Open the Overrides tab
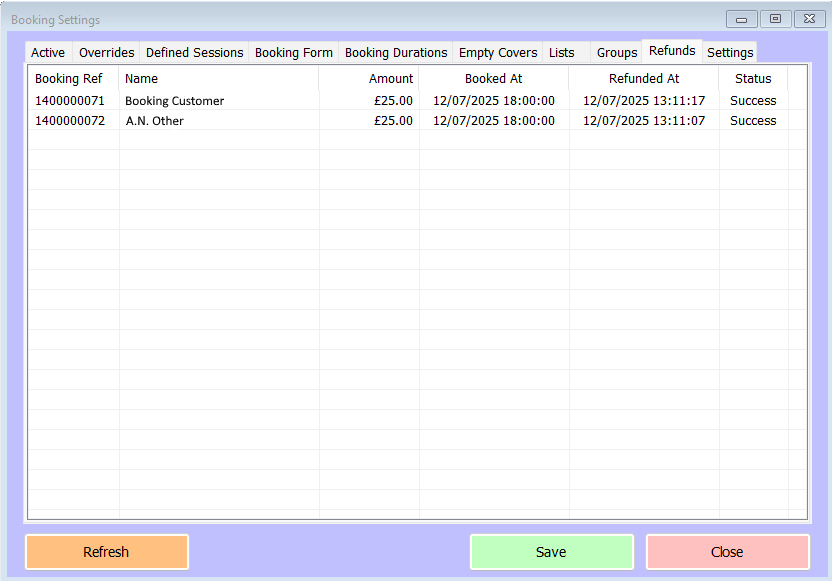This screenshot has height=581, width=832. (107, 53)
